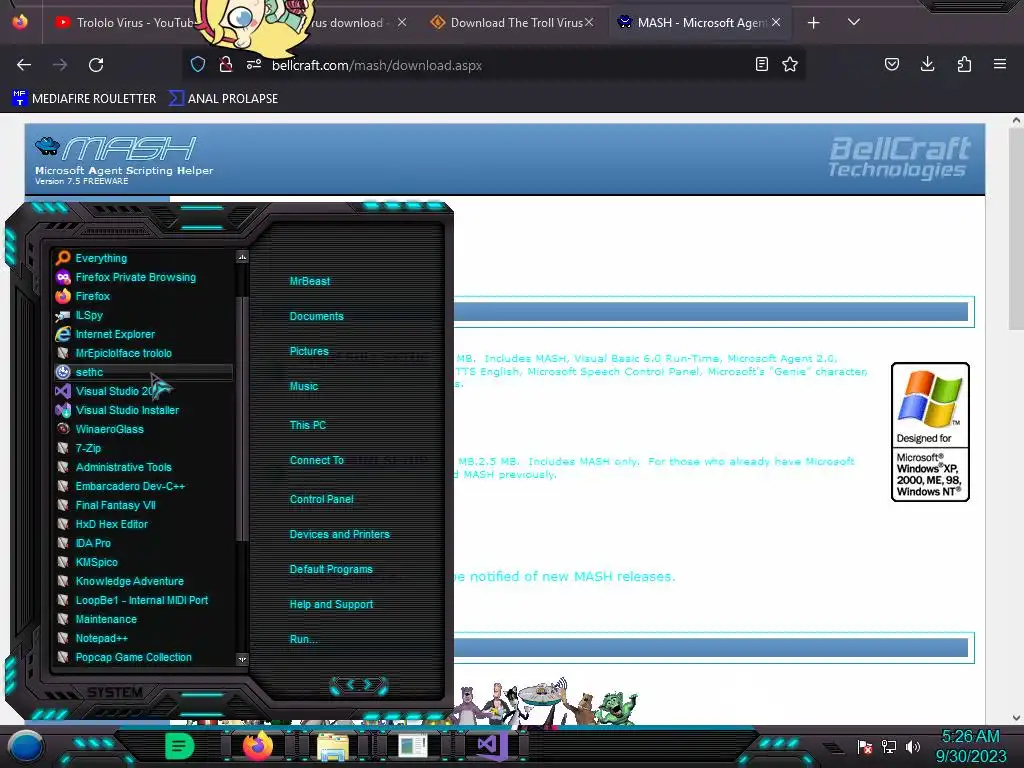Open extensions puzzle icon
Screen dimensions: 1024x768
[x=964, y=64]
